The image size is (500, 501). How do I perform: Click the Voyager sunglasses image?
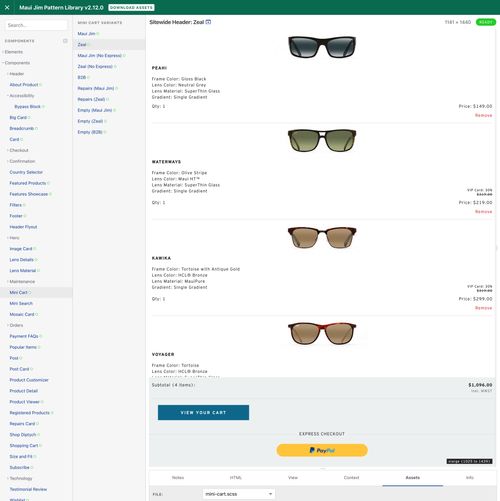(x=322, y=333)
